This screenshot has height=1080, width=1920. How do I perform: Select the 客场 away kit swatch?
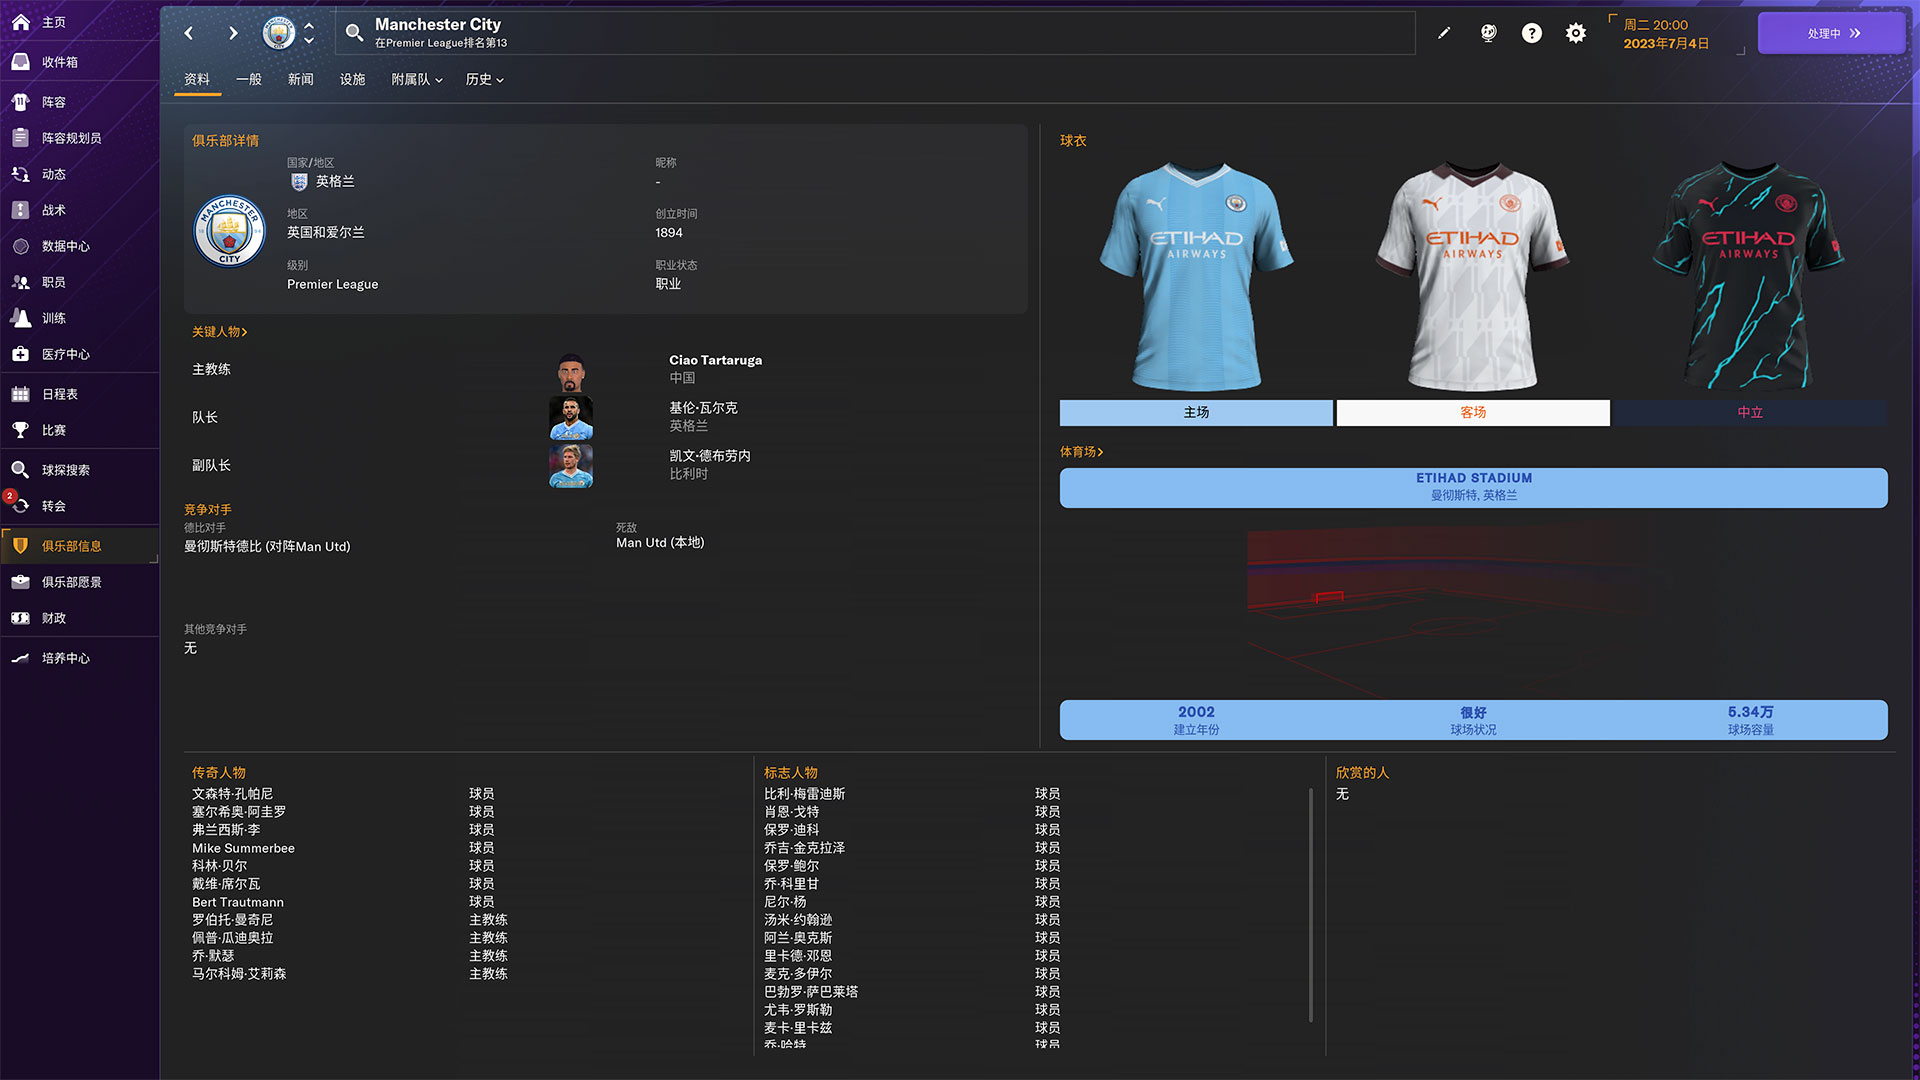click(1473, 413)
